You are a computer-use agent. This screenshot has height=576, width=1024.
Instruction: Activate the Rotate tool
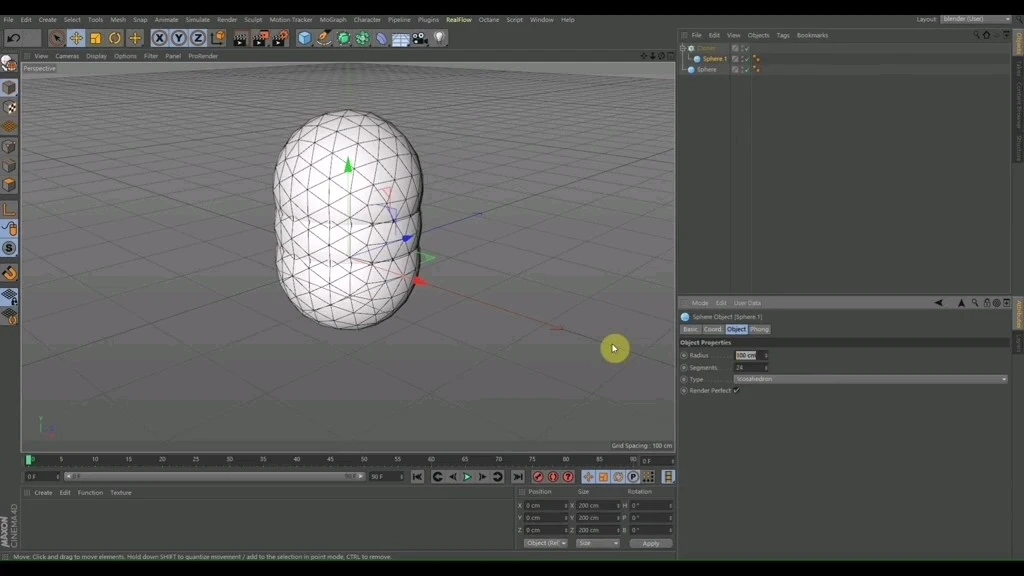(115, 38)
